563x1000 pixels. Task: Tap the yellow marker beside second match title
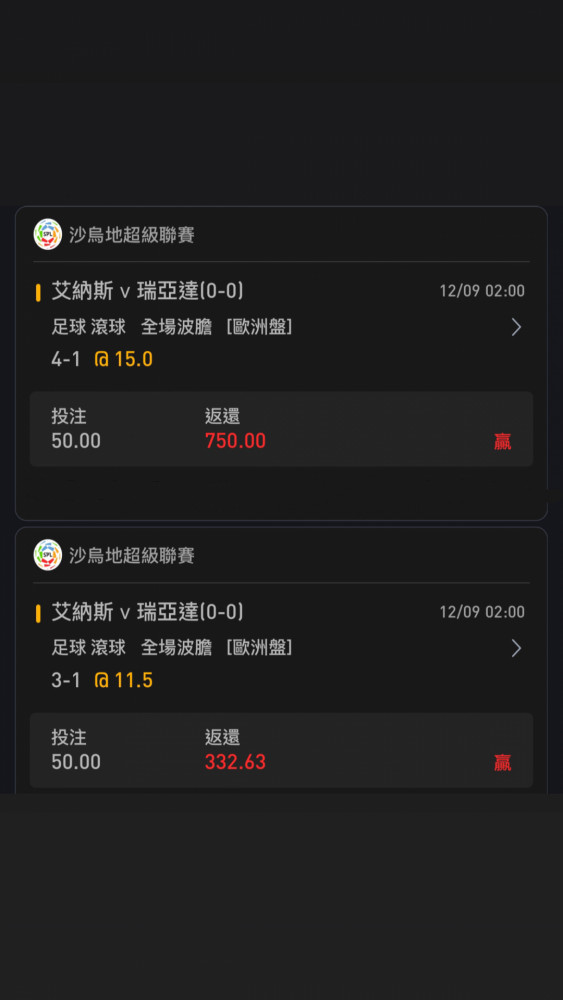pyautogui.click(x=38, y=614)
